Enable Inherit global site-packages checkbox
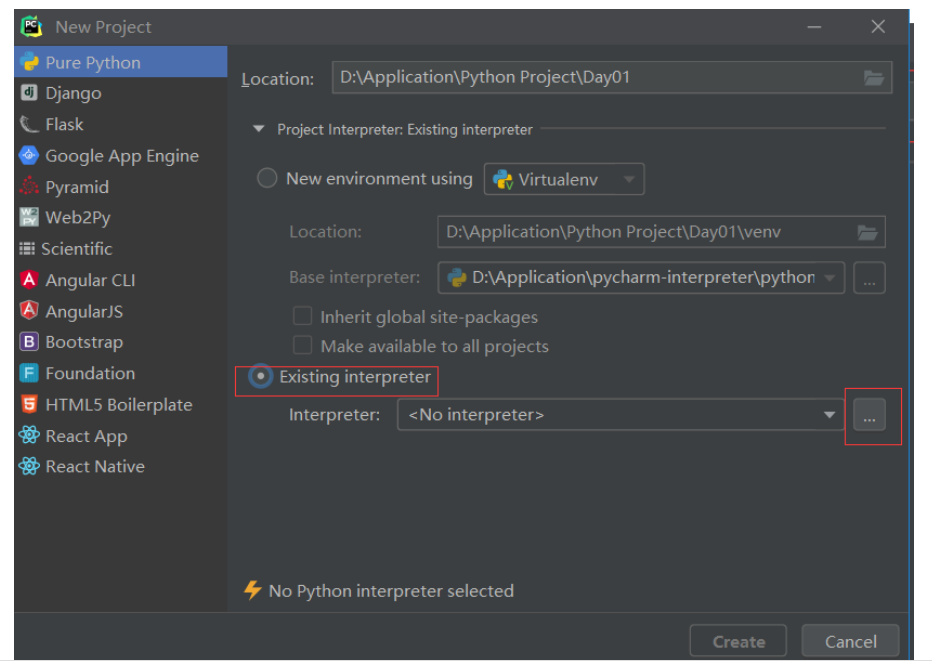This screenshot has width=932, height=664. [303, 316]
